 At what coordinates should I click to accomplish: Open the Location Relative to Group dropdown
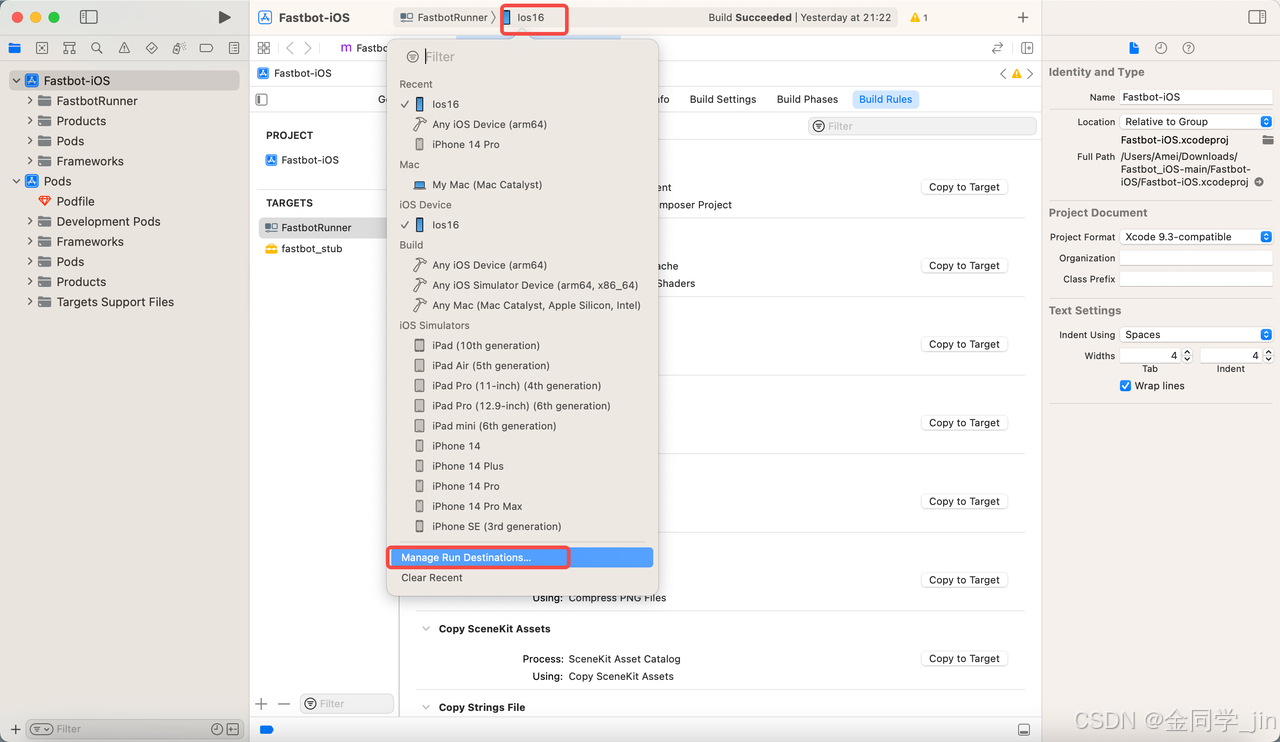(x=1196, y=121)
